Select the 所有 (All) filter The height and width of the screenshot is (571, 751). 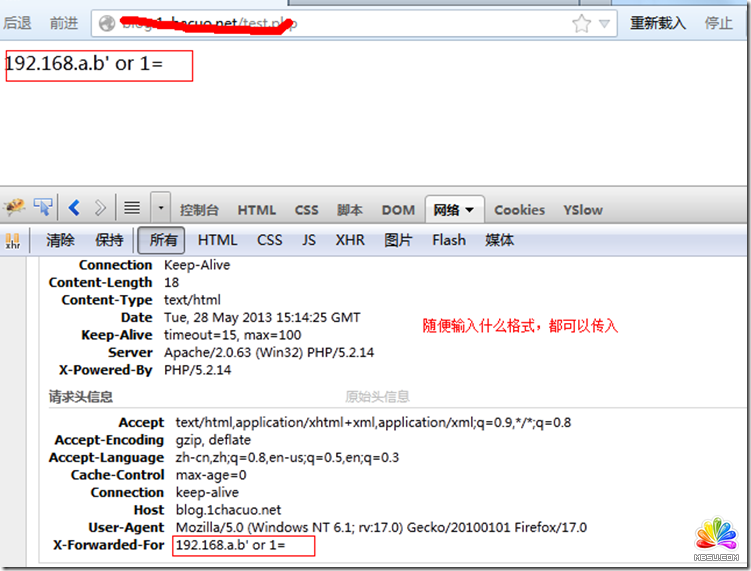(x=163, y=240)
